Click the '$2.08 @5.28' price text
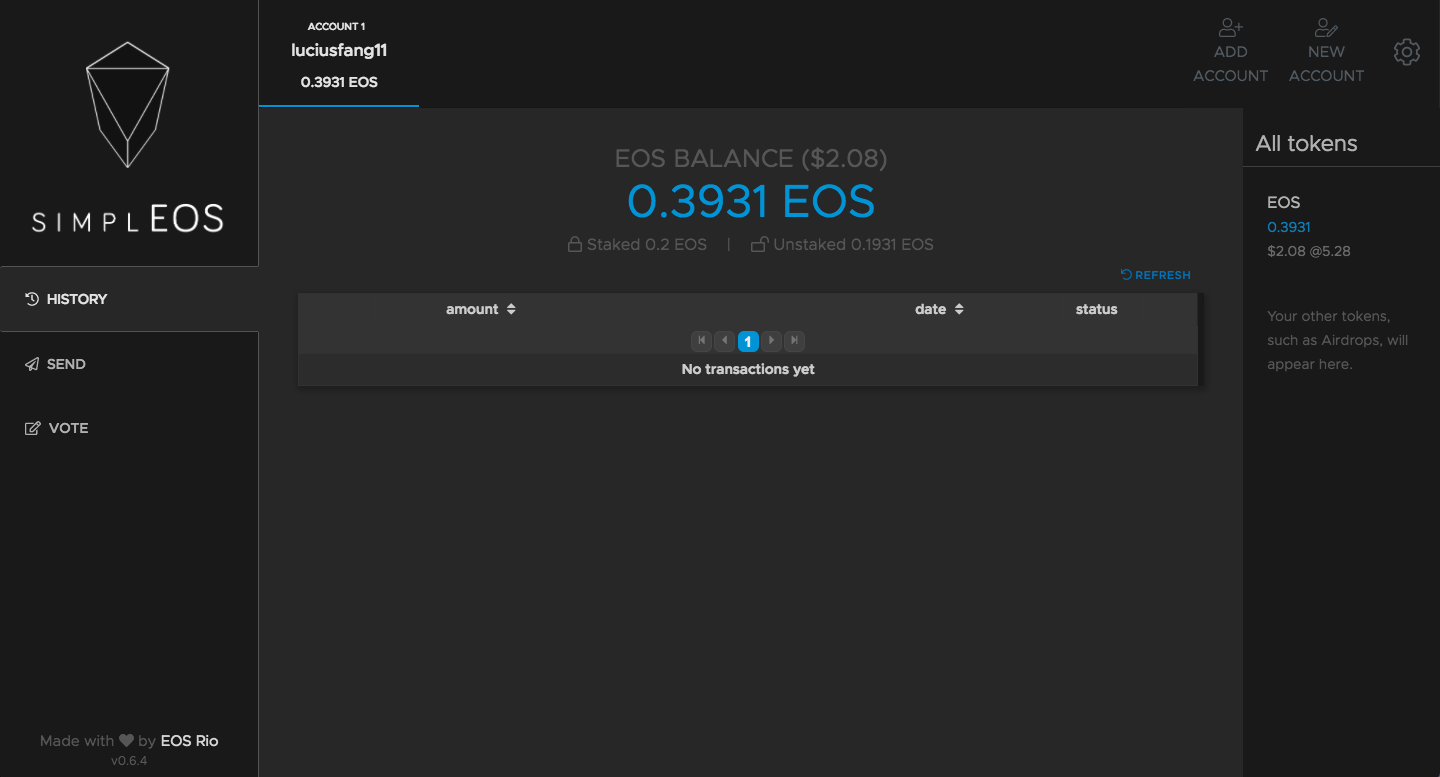Image resolution: width=1440 pixels, height=777 pixels. pyautogui.click(x=1309, y=251)
